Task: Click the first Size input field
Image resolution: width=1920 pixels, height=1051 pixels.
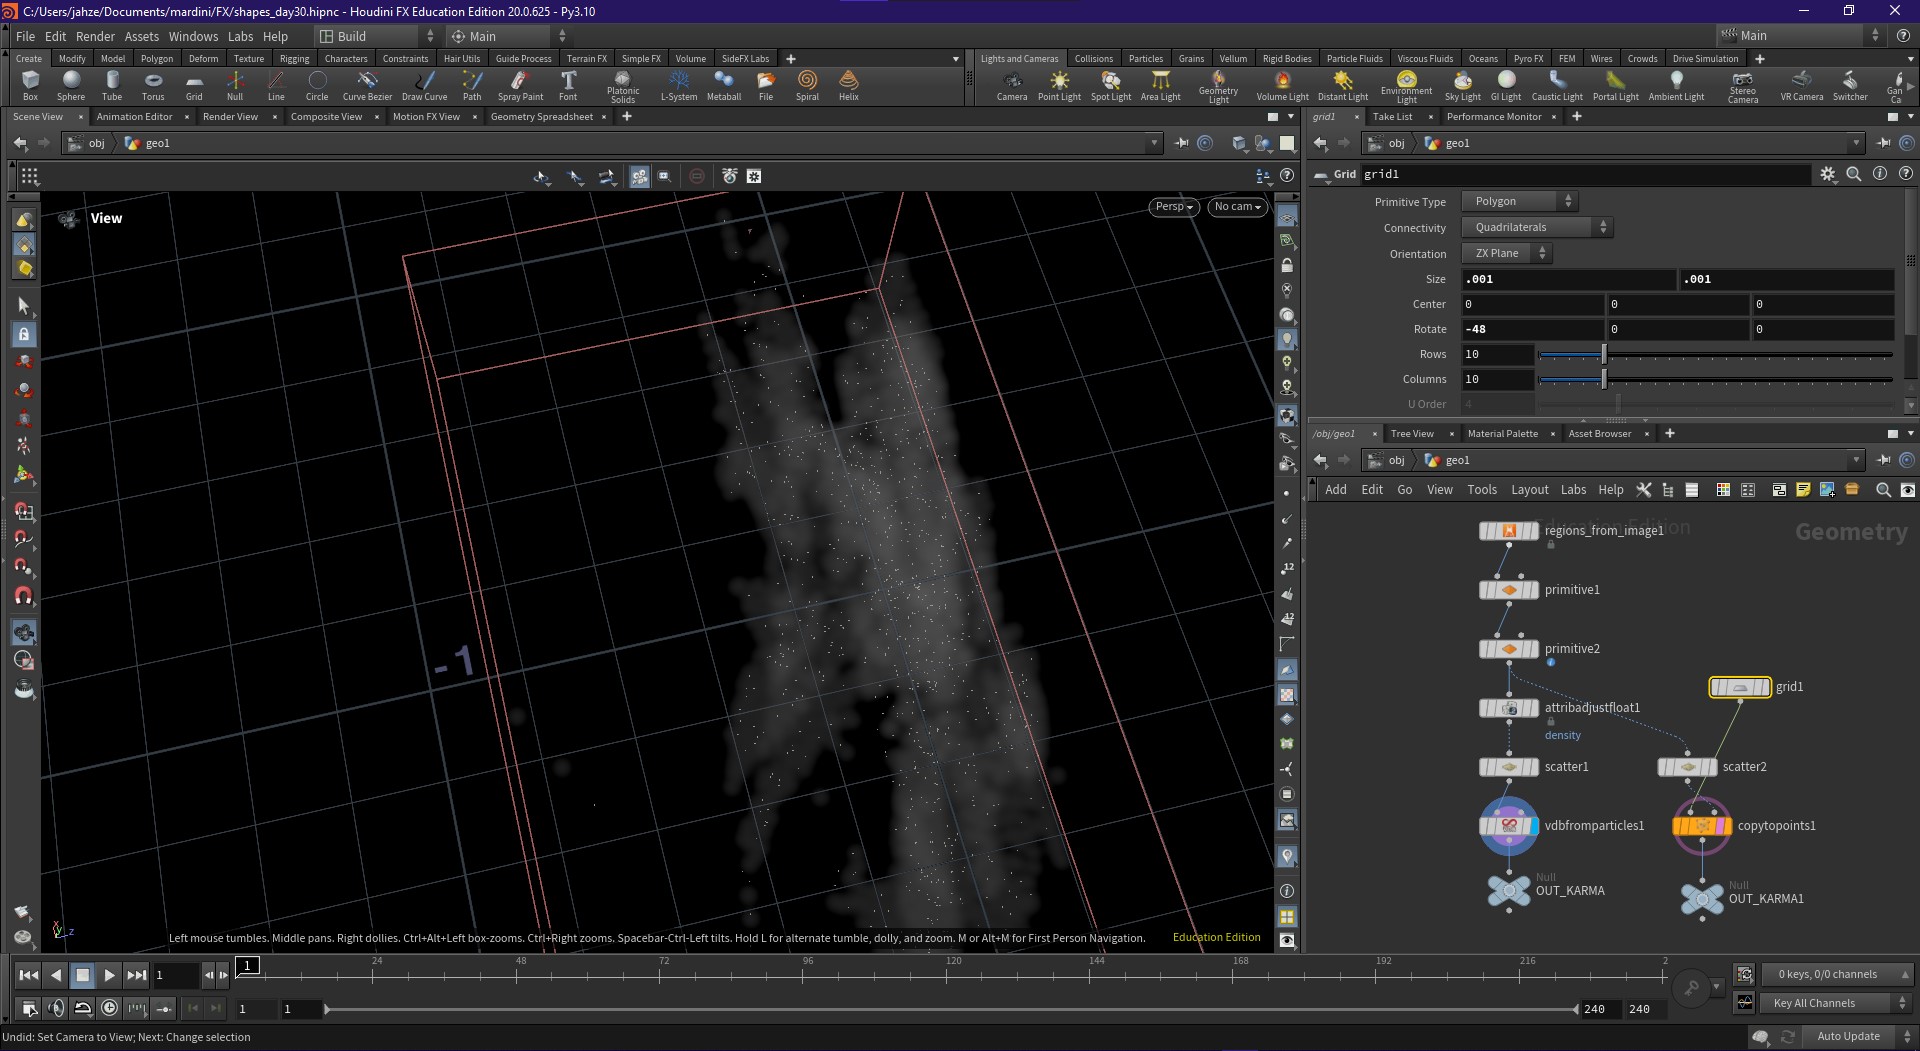Action: click(x=1568, y=279)
